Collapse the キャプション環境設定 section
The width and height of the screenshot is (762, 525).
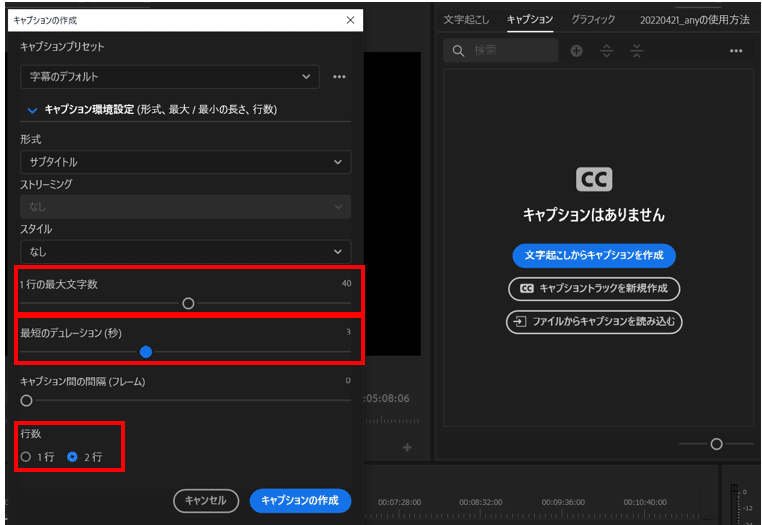coord(33,110)
